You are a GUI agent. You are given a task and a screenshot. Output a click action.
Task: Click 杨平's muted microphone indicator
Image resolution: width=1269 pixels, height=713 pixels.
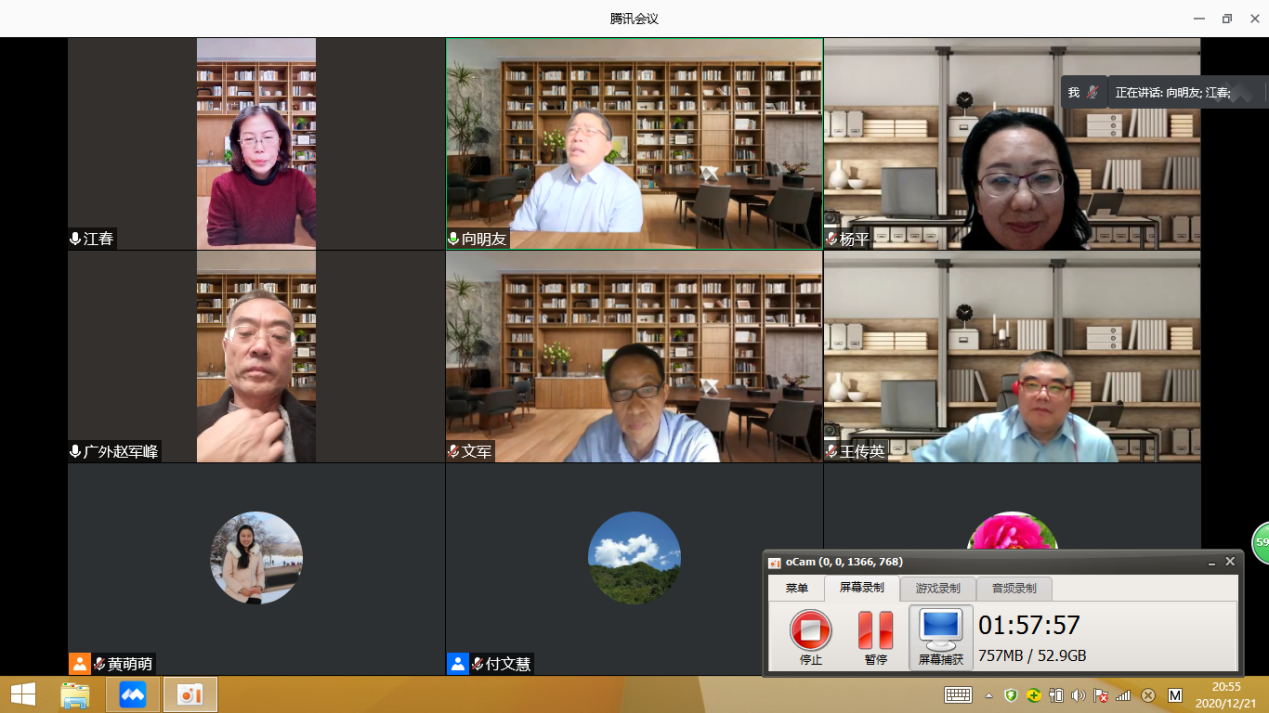pos(831,239)
